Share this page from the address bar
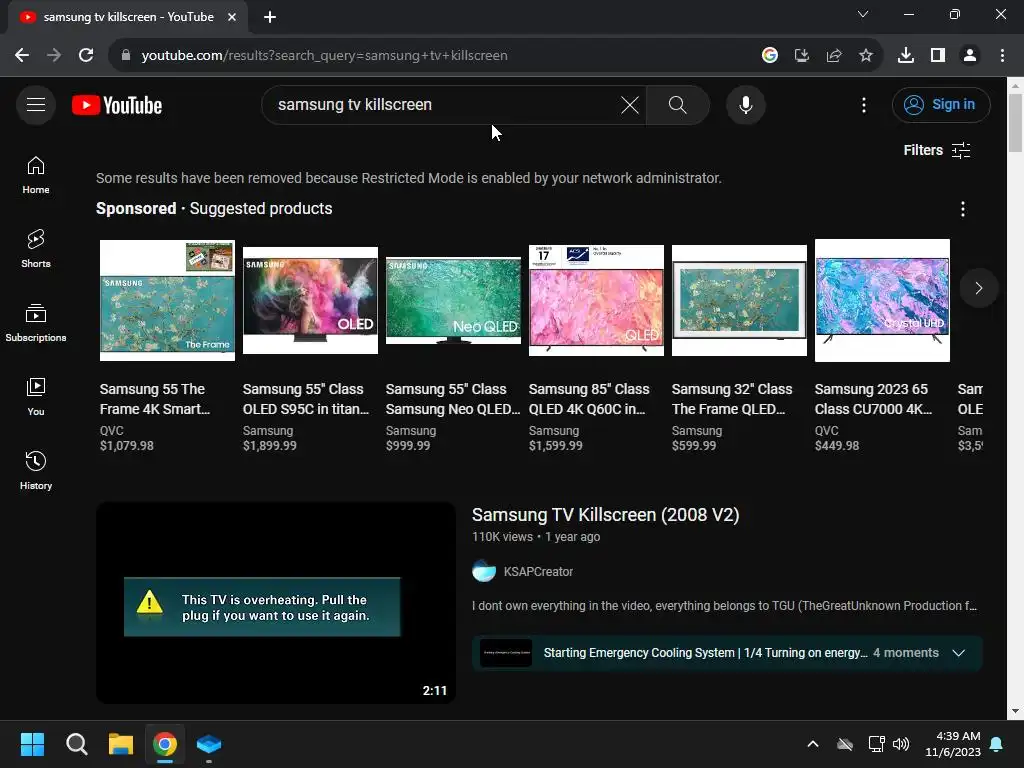This screenshot has width=1024, height=768. 834,56
